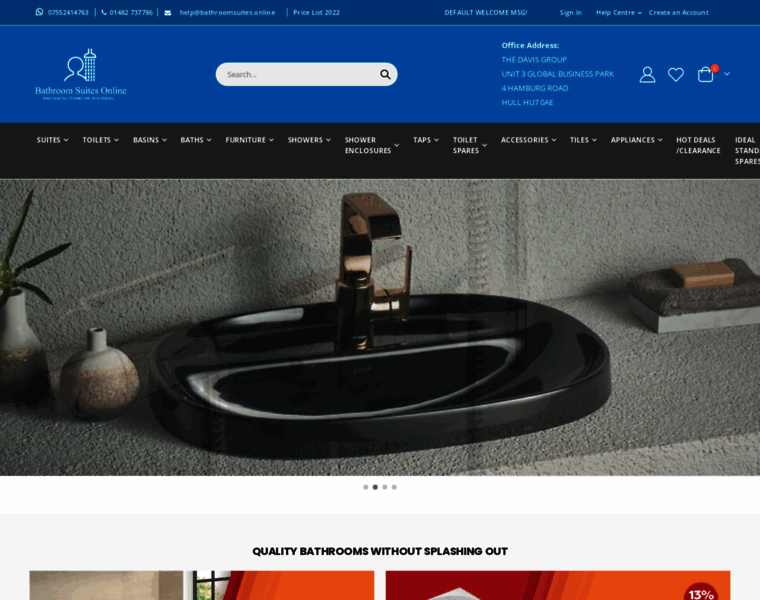Screen dimensions: 760x600
Task: Click phone number 01482 737786
Action: coord(131,13)
